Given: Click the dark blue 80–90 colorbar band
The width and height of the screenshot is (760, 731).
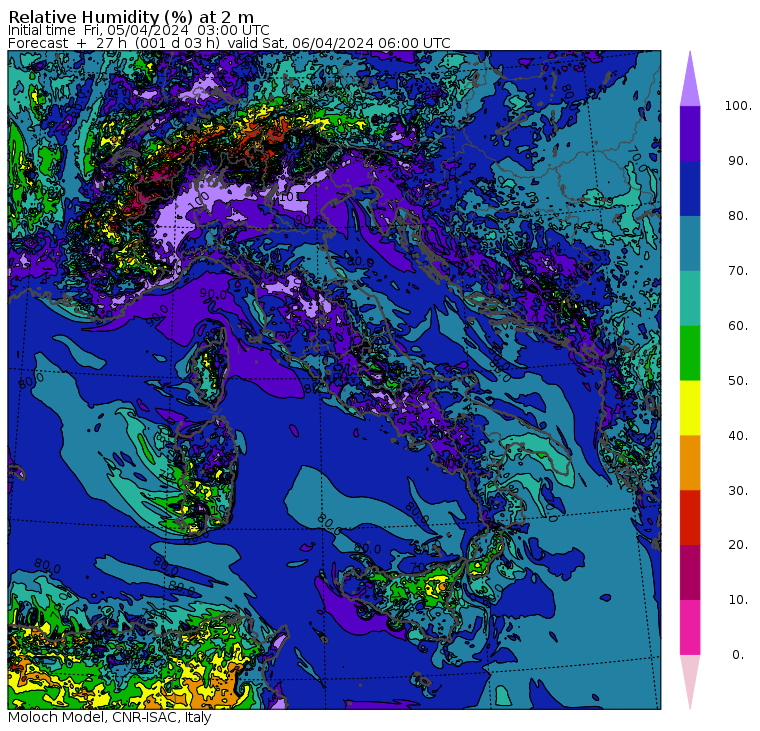Looking at the screenshot, I should pyautogui.click(x=690, y=188).
